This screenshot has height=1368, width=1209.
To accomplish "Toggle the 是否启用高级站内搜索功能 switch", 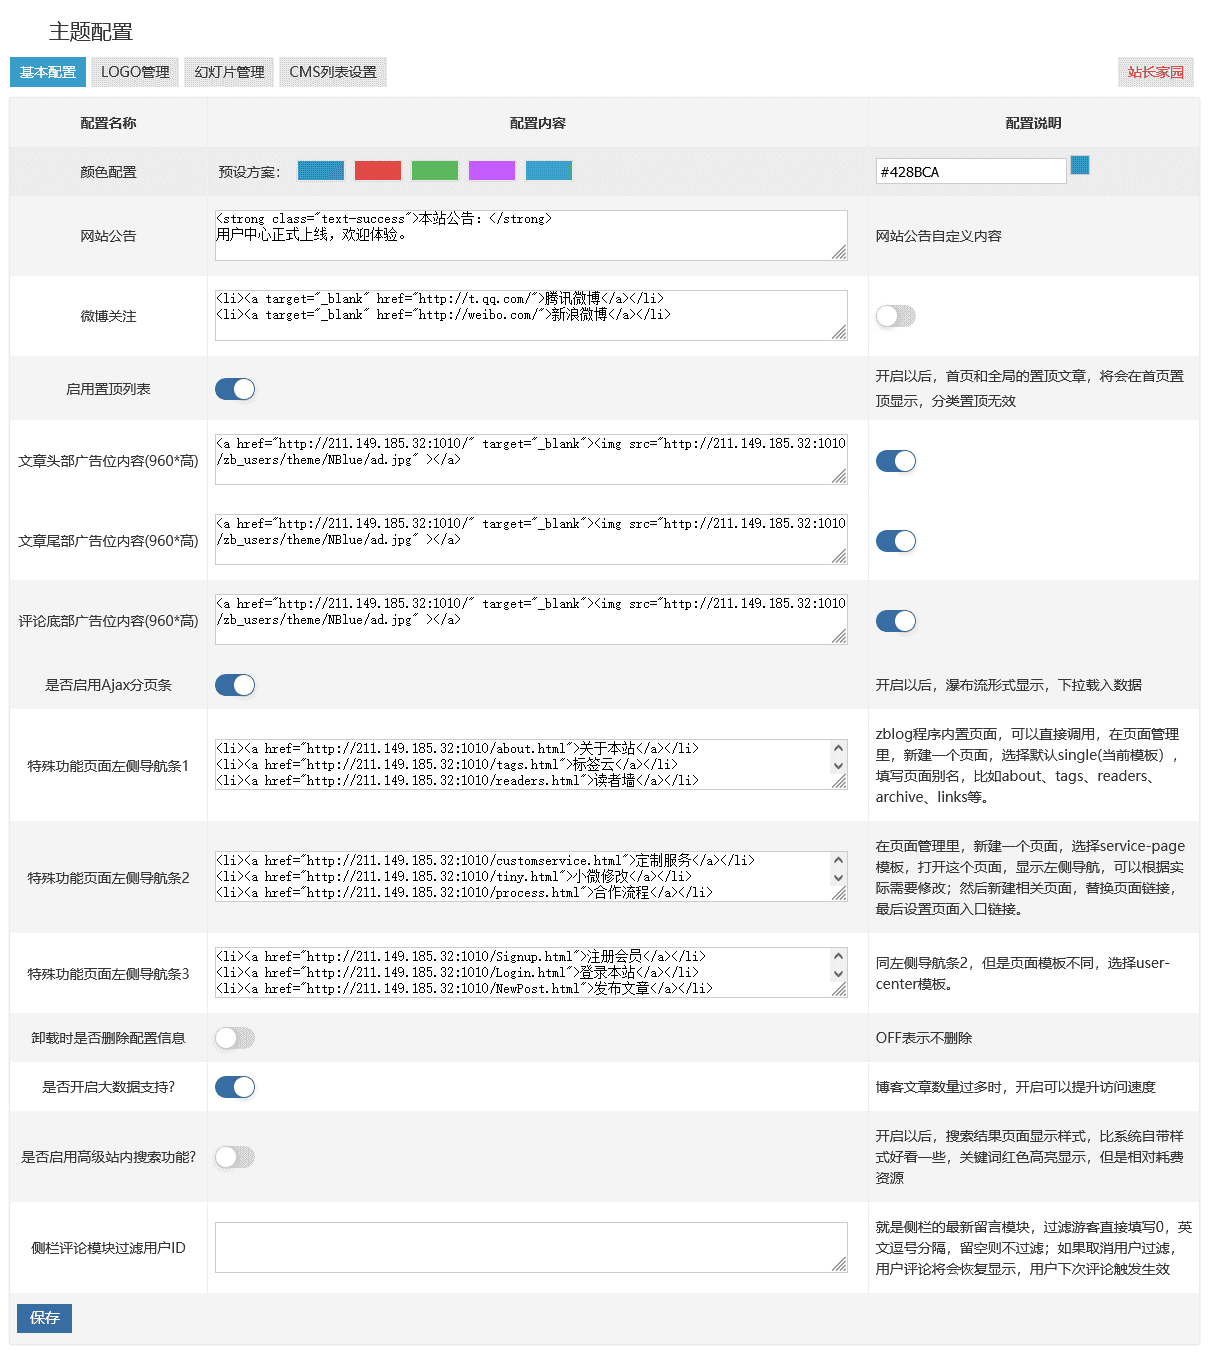I will [235, 1157].
